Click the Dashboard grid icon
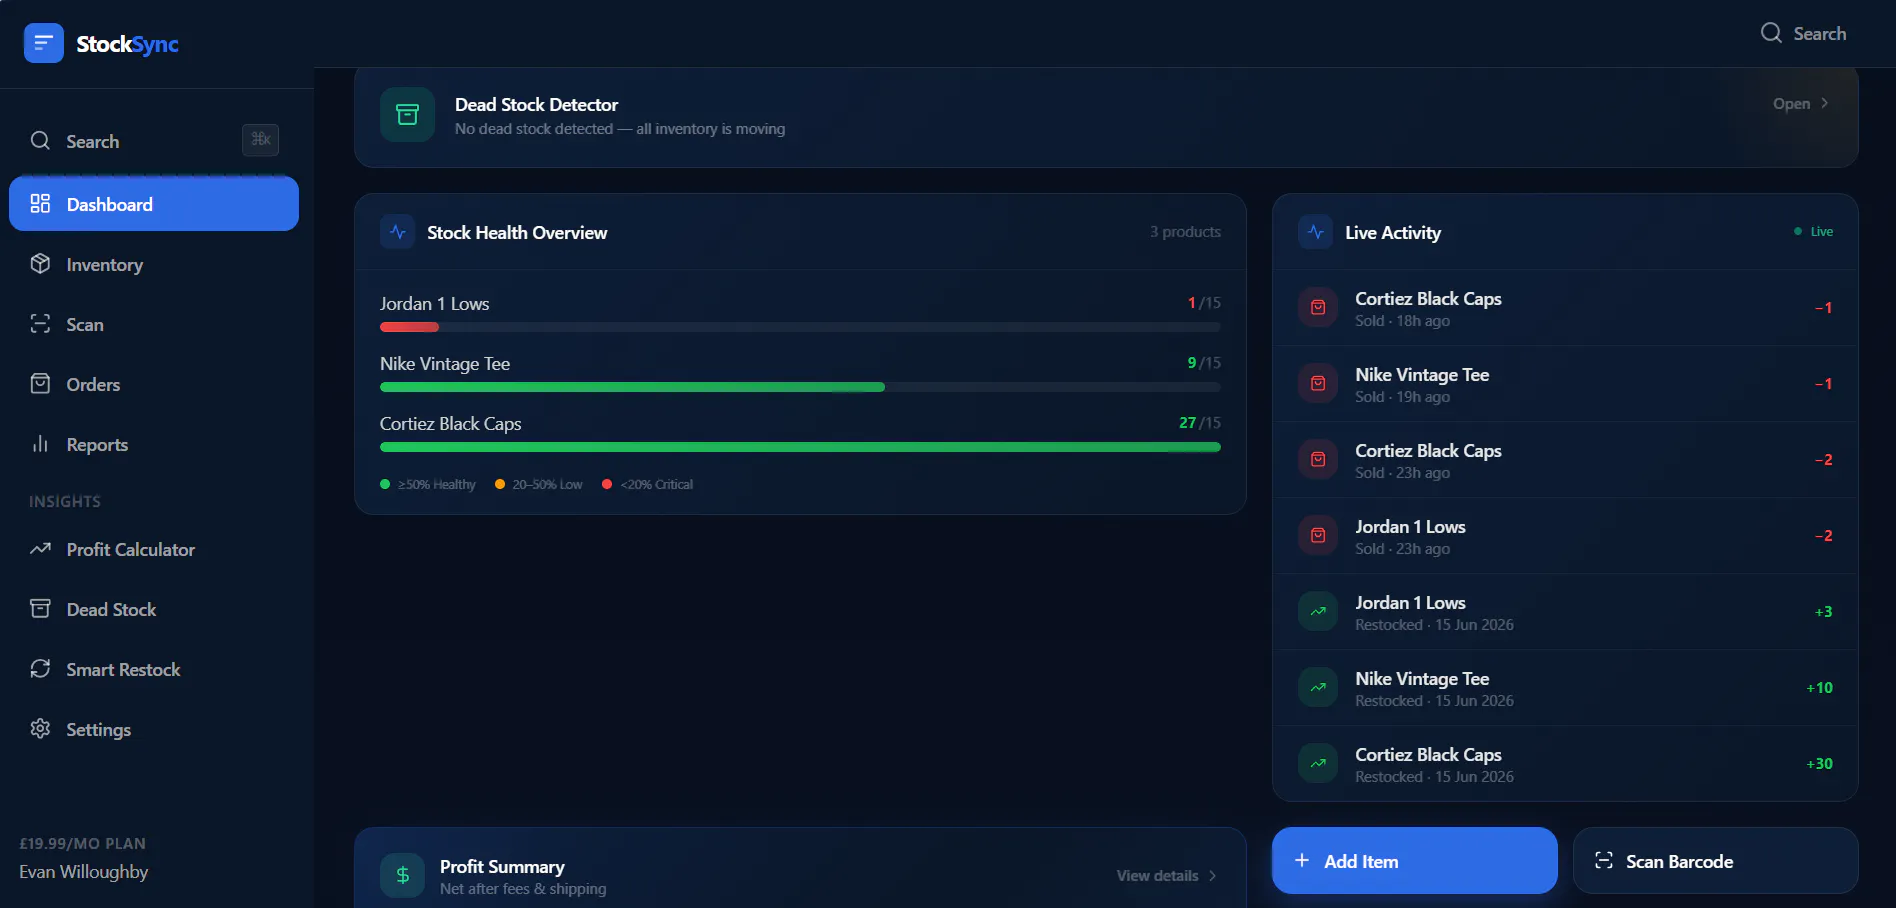This screenshot has width=1896, height=908. tap(40, 204)
